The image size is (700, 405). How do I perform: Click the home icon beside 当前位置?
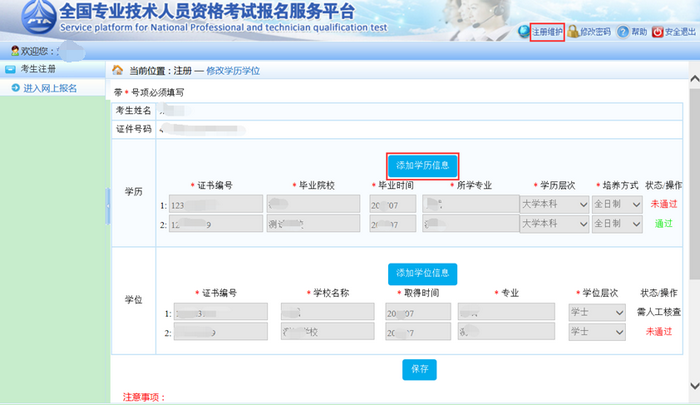[x=118, y=70]
